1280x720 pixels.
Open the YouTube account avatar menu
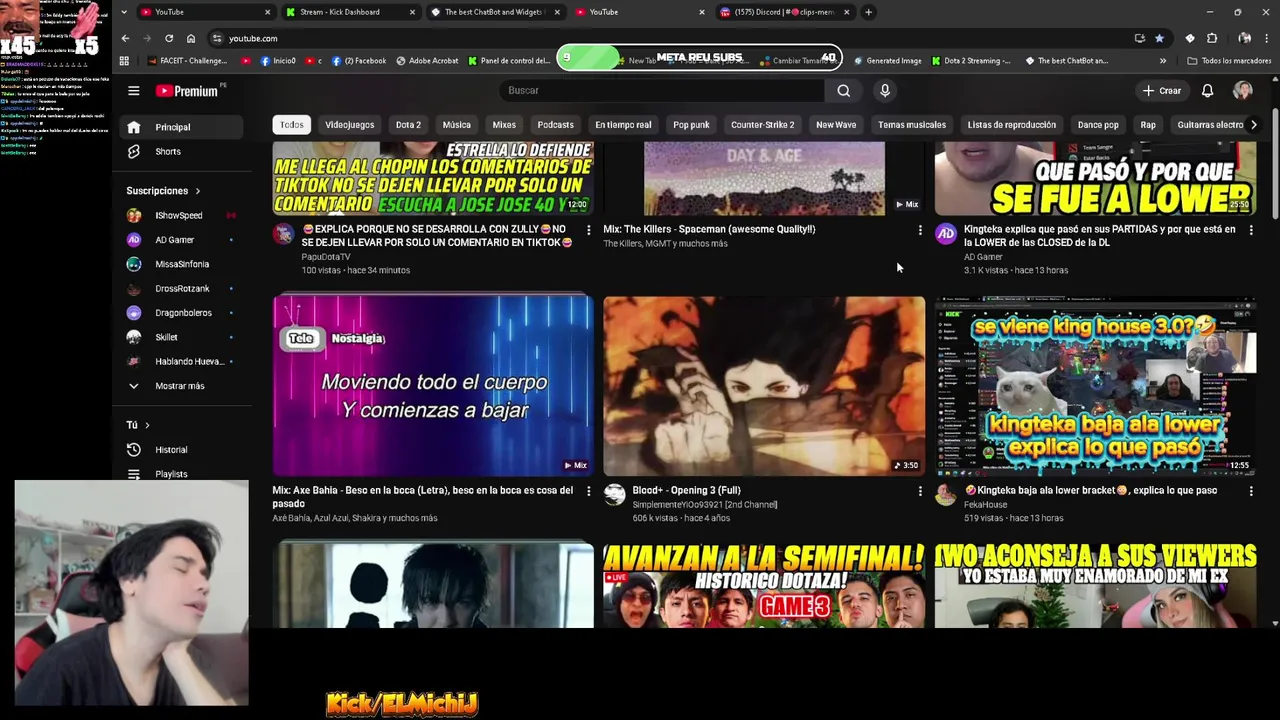click(x=1242, y=90)
